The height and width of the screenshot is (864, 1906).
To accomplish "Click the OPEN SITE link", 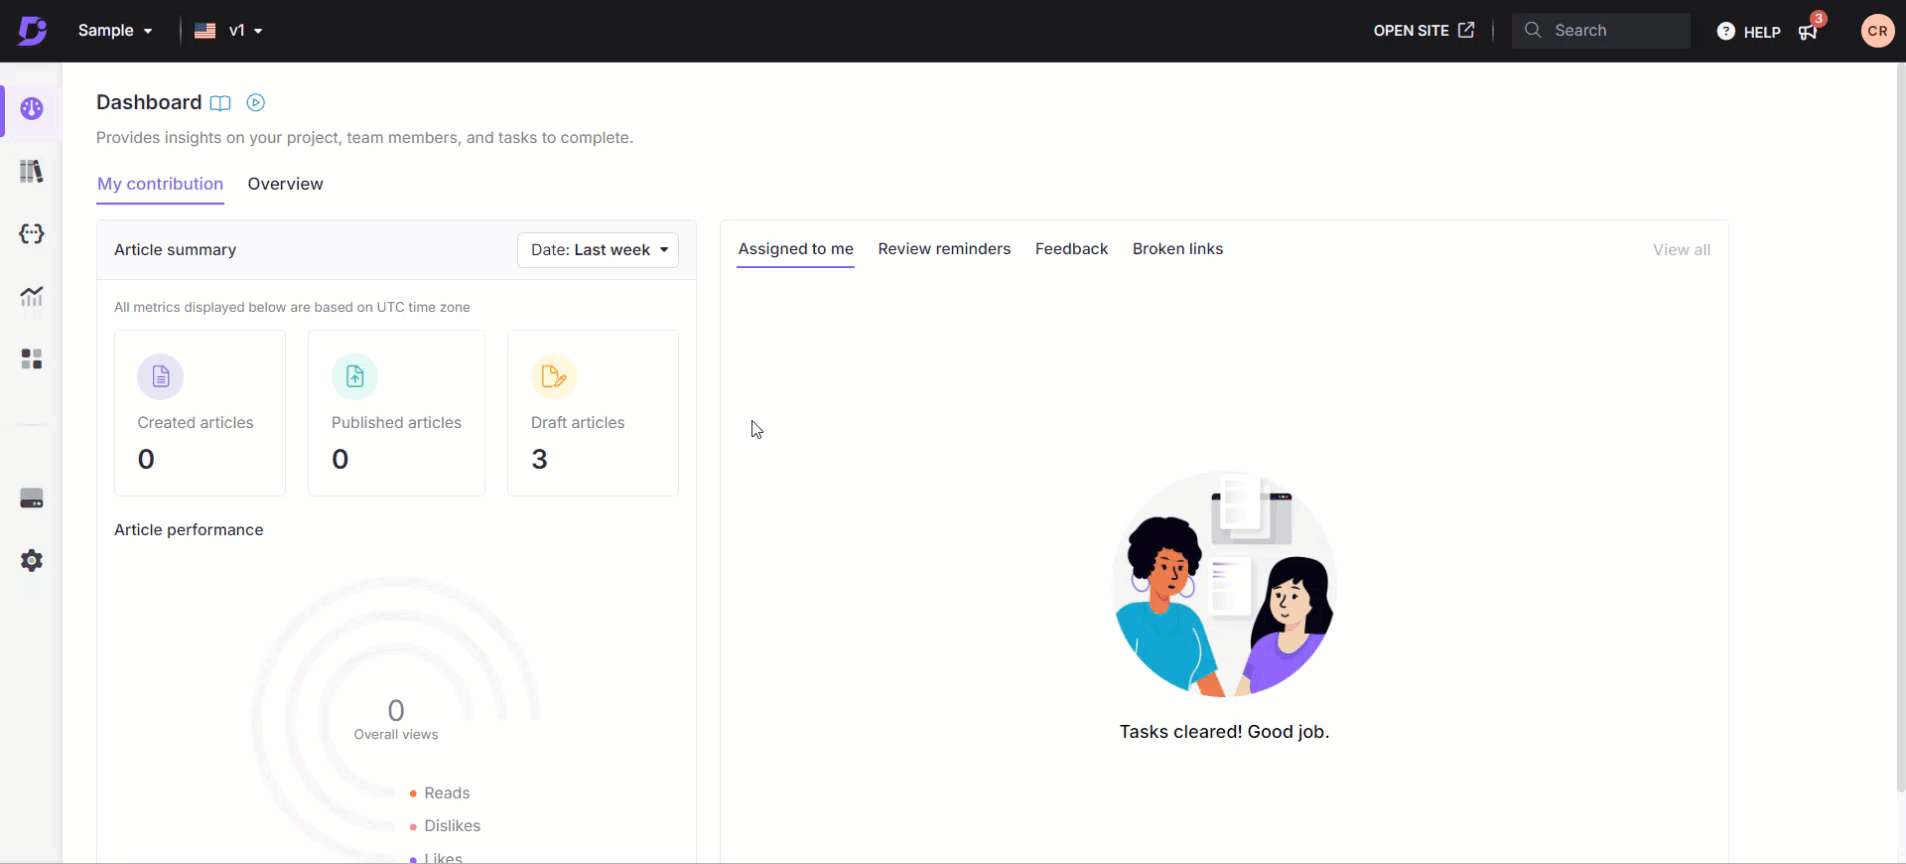I will [x=1423, y=31].
